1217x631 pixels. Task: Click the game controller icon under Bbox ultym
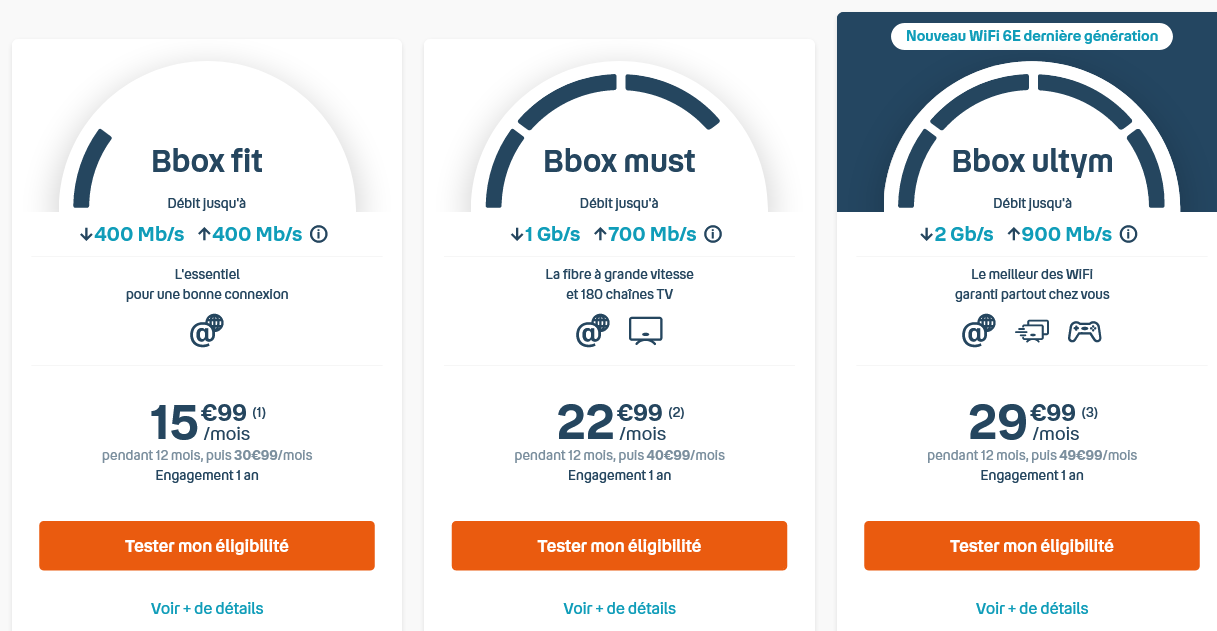[x=1084, y=331]
